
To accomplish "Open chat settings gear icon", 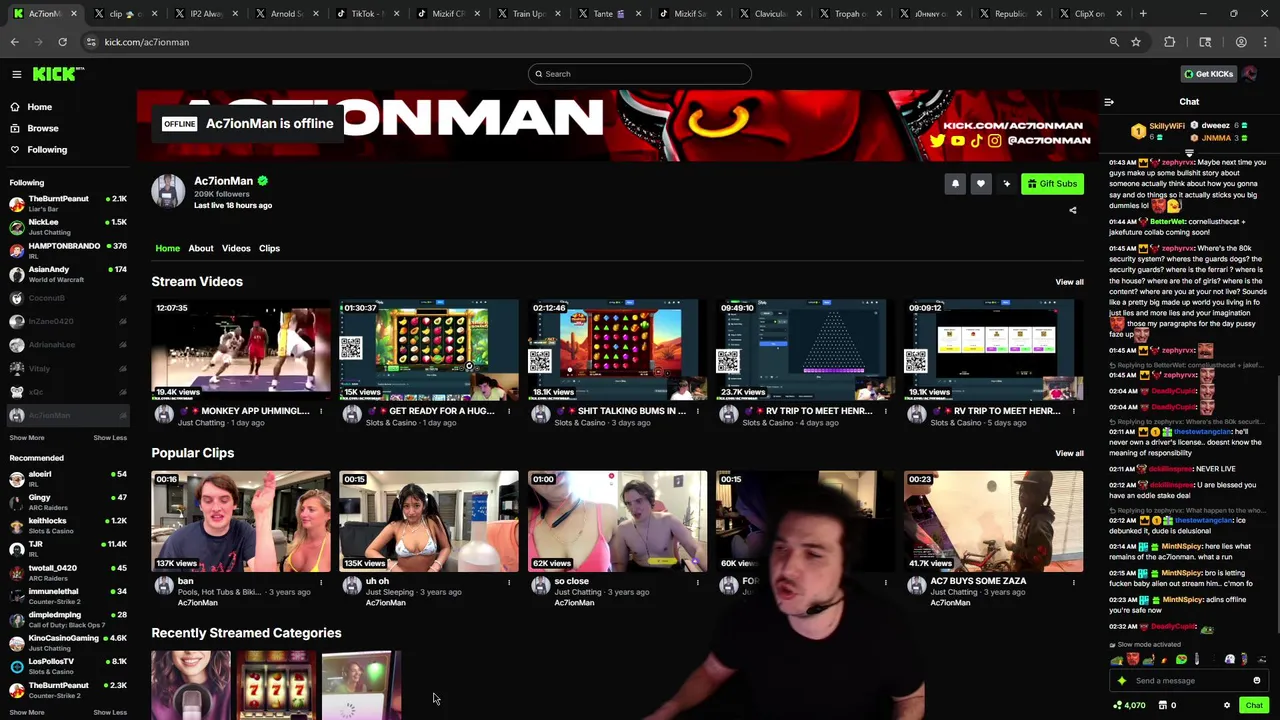I will tap(1227, 705).
